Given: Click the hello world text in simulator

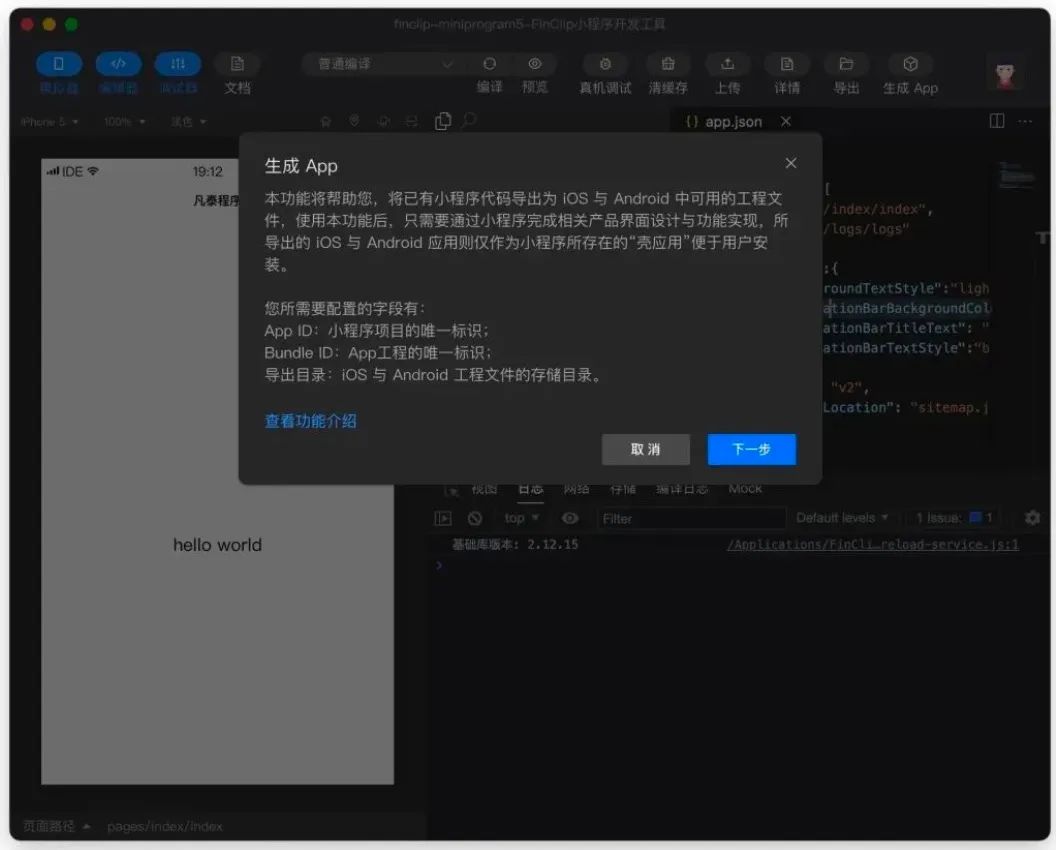Looking at the screenshot, I should point(218,545).
